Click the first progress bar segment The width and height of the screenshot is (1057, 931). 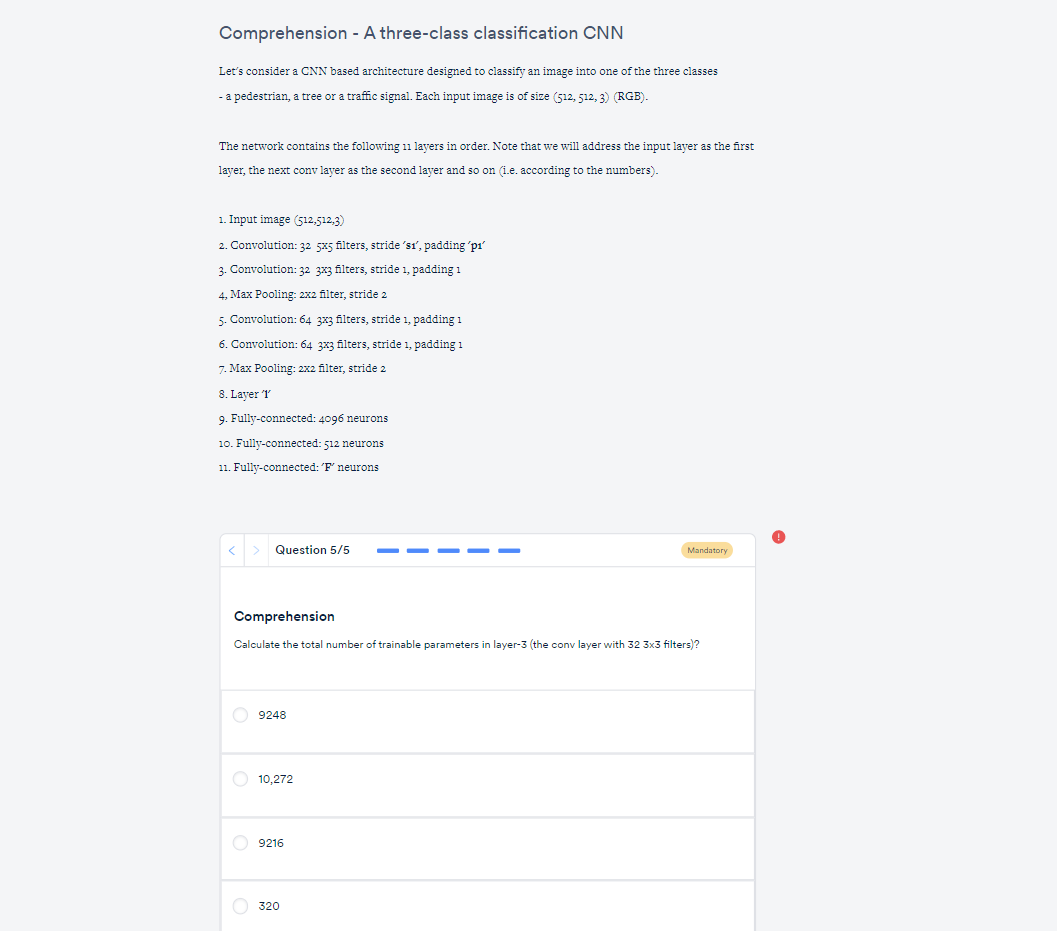pyautogui.click(x=388, y=550)
